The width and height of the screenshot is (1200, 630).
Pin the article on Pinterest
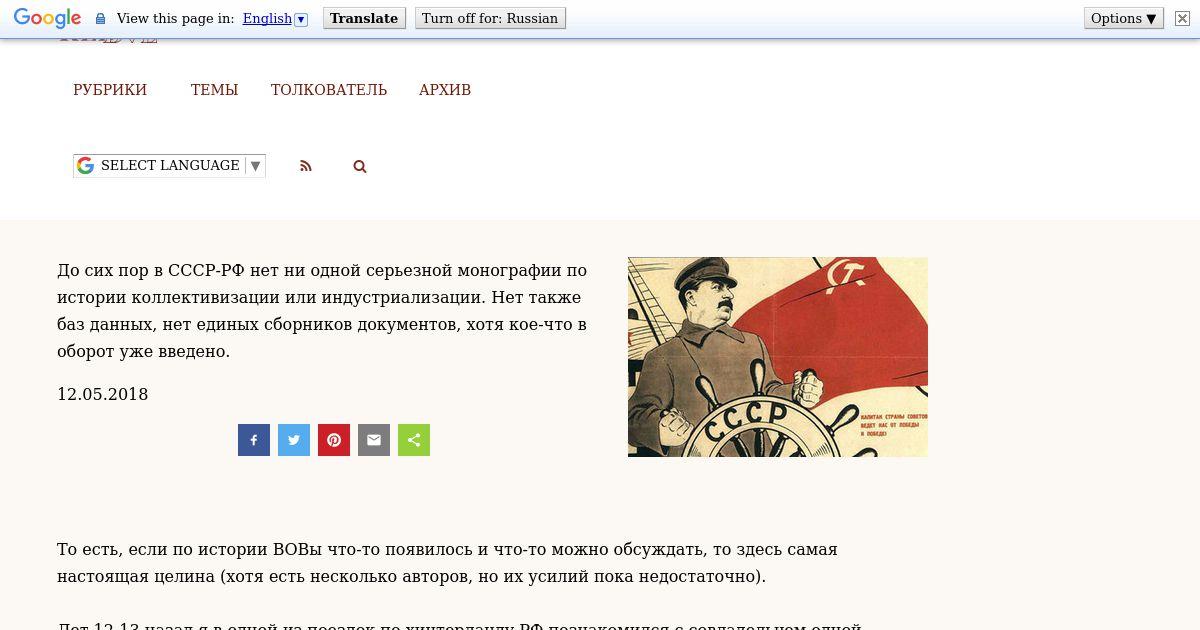334,440
